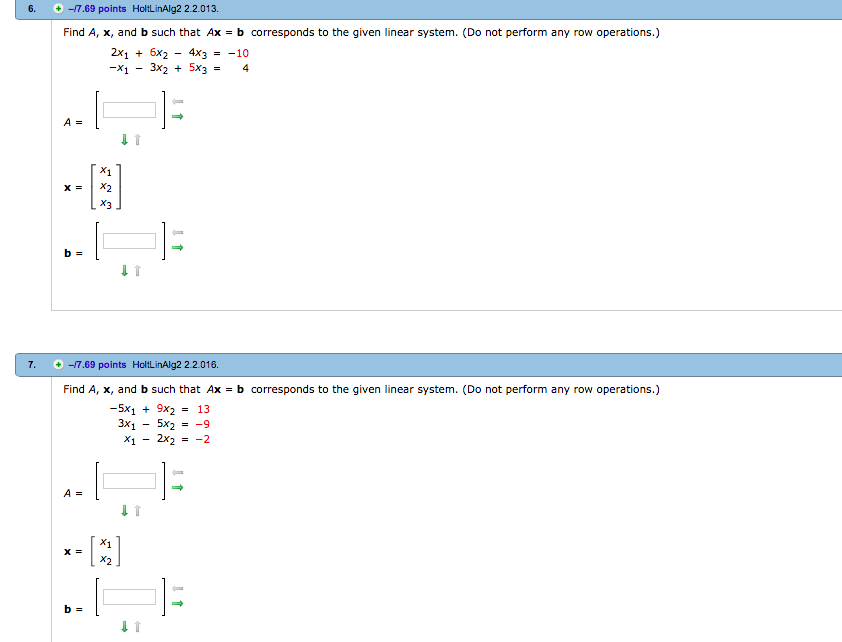Screen dimensions: 842x642
Task: Add a row to matrix A in problem 7
Action: pyautogui.click(x=122, y=510)
